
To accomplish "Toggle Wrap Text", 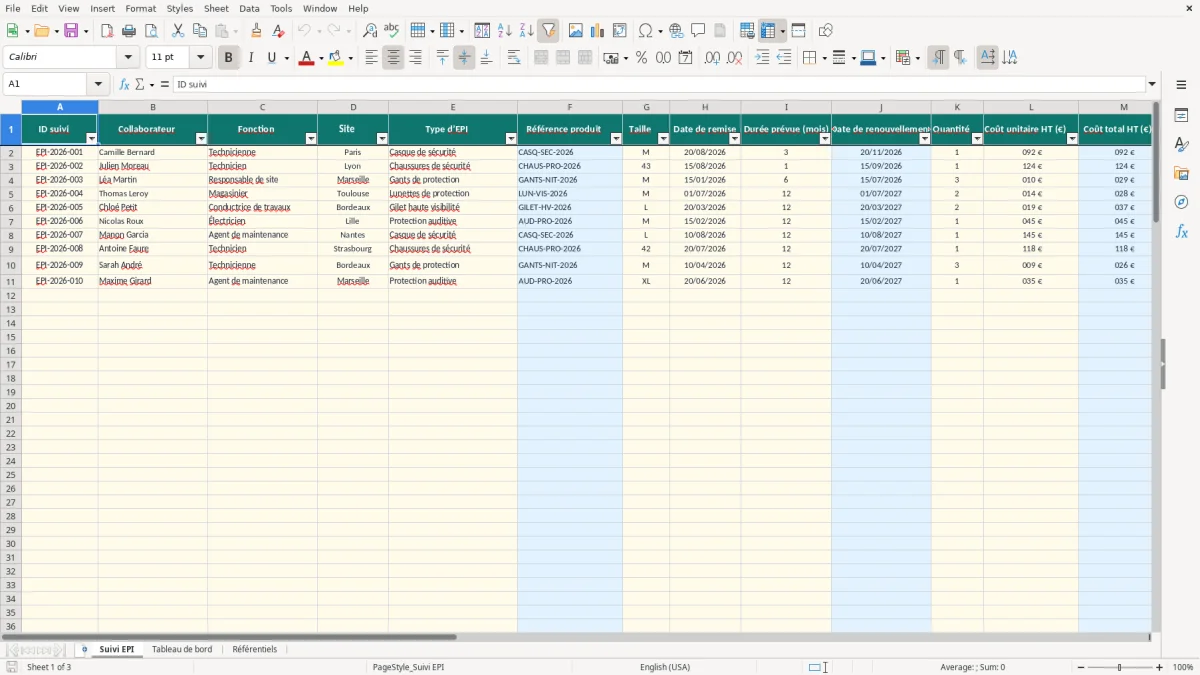I will 514,58.
